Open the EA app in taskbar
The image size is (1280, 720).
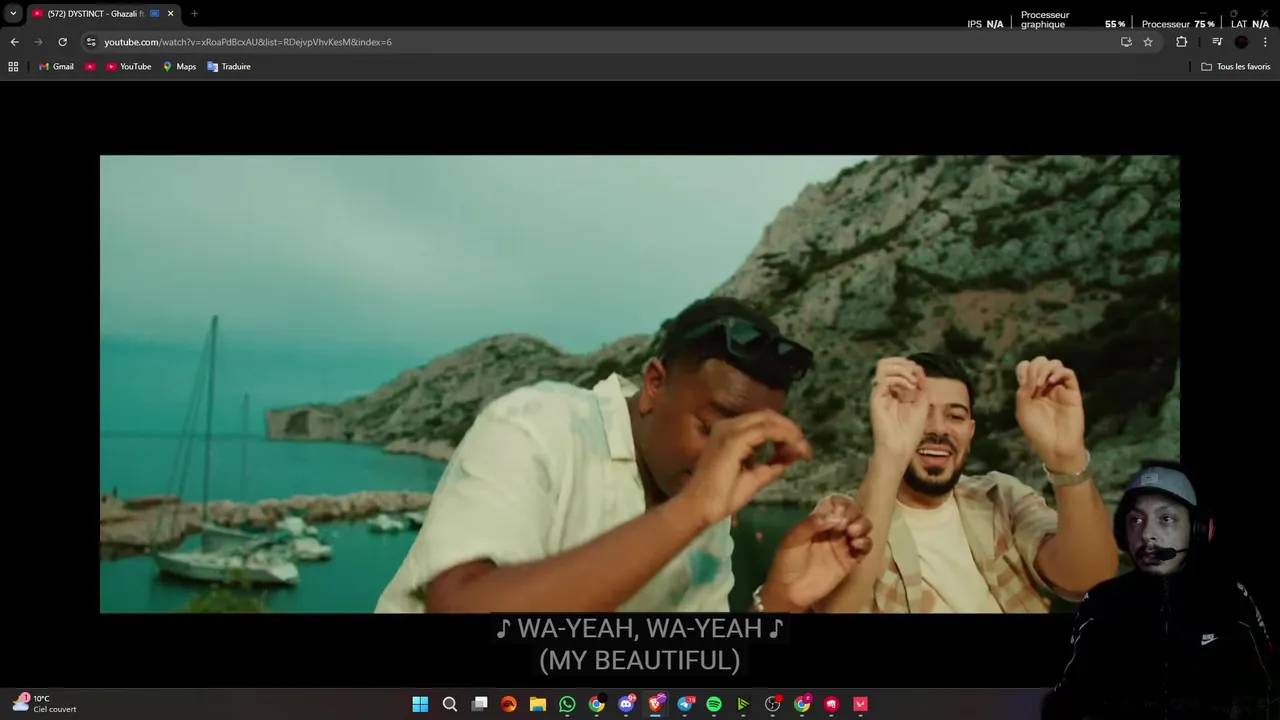pyautogui.click(x=509, y=704)
